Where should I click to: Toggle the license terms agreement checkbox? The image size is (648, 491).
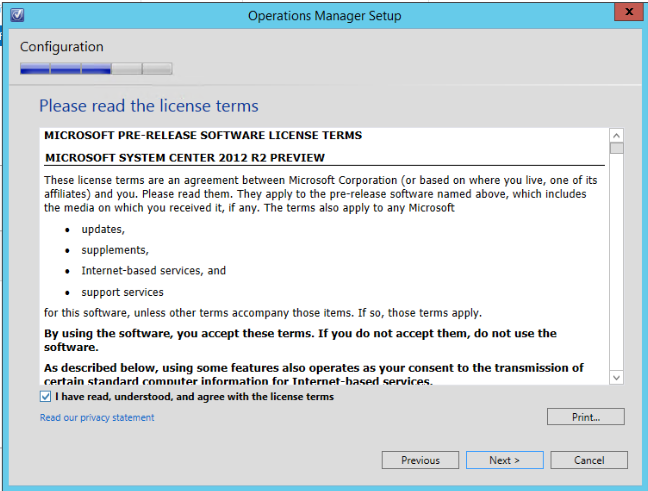coord(46,397)
